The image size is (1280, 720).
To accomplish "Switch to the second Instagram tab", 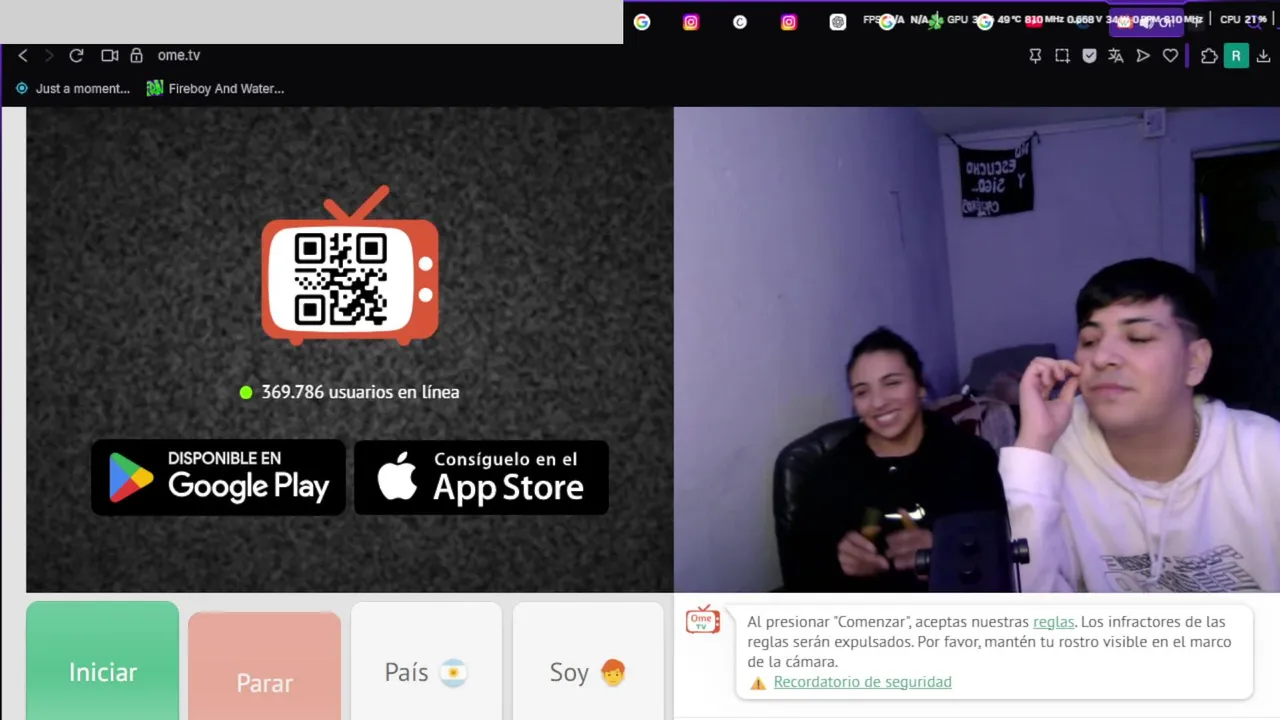I will (789, 22).
